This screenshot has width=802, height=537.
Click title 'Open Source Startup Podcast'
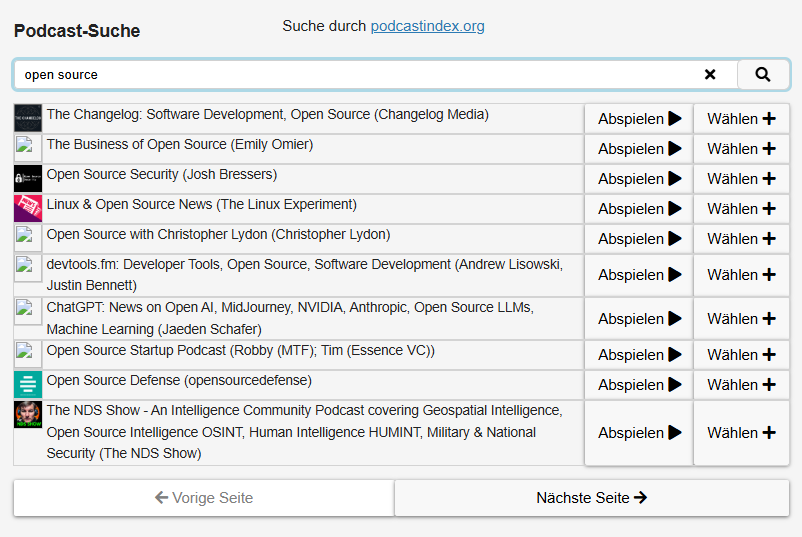click(136, 350)
